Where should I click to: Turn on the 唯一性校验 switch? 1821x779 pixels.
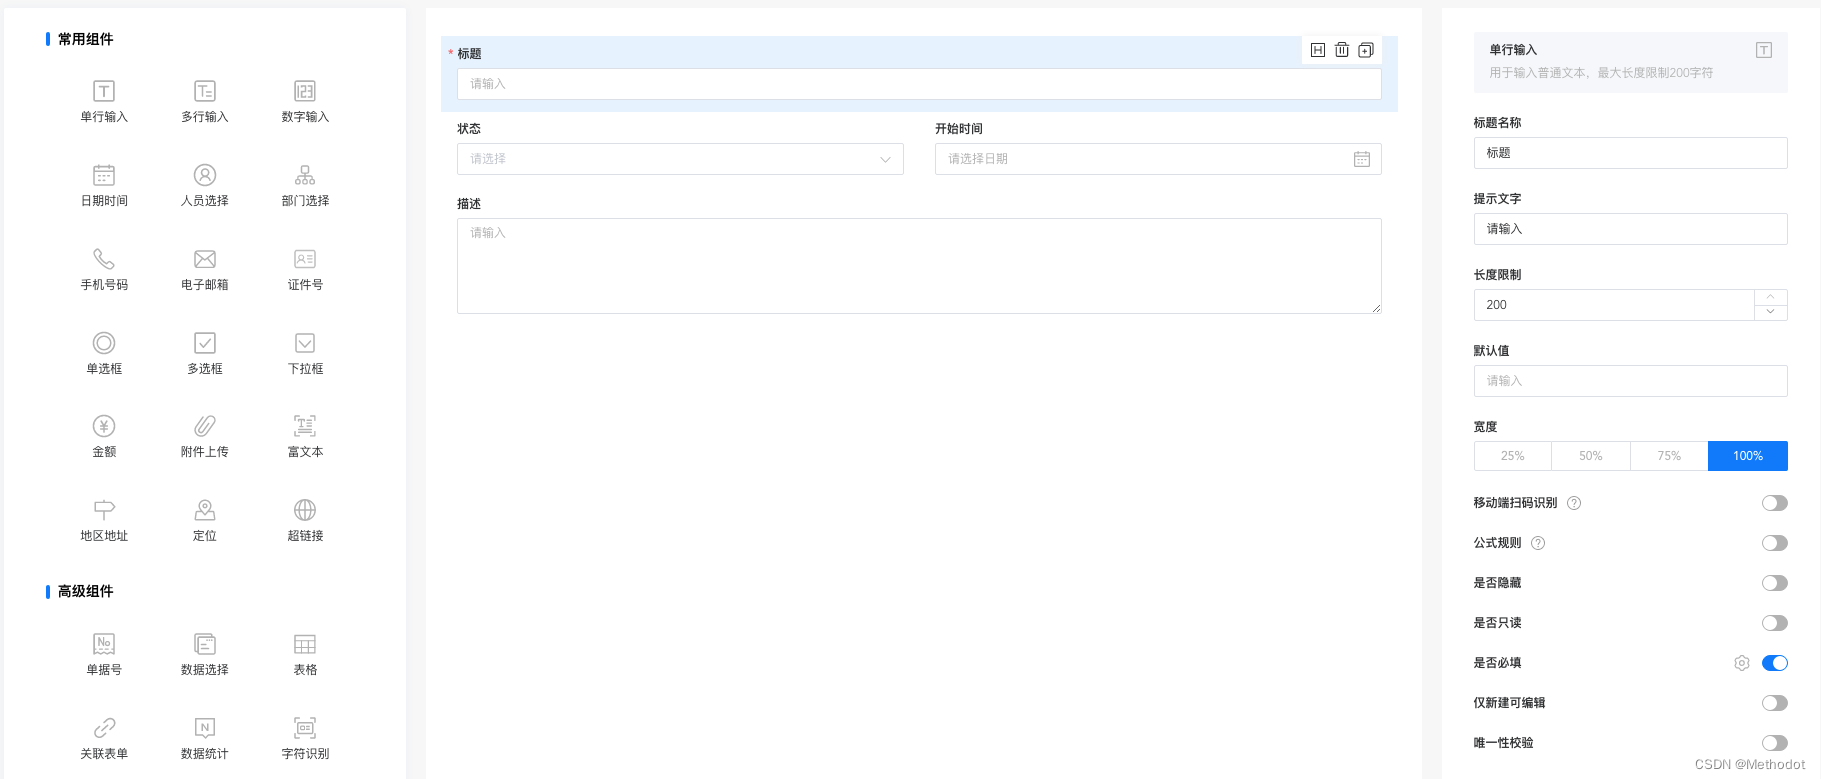[x=1775, y=743]
